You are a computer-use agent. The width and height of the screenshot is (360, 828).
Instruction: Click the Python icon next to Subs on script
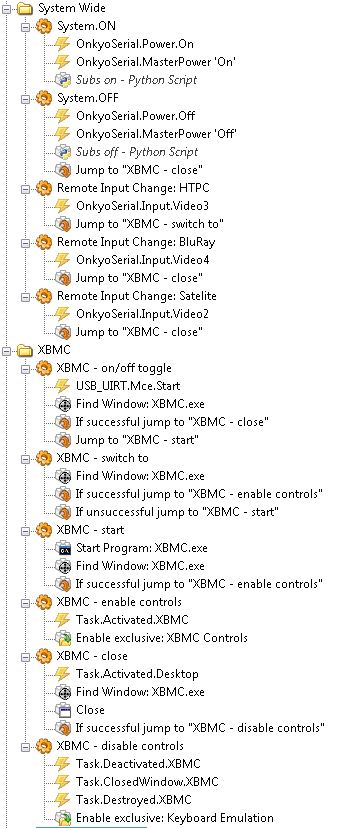pyautogui.click(x=63, y=80)
